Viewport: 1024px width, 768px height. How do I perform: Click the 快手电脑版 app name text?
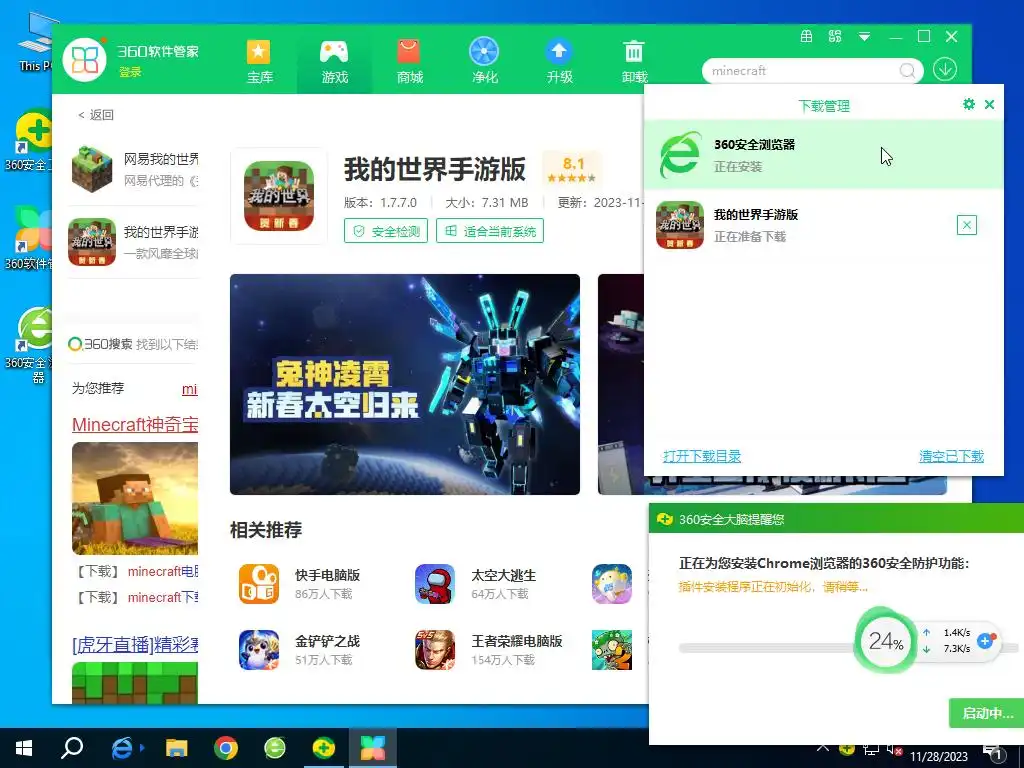click(x=327, y=575)
